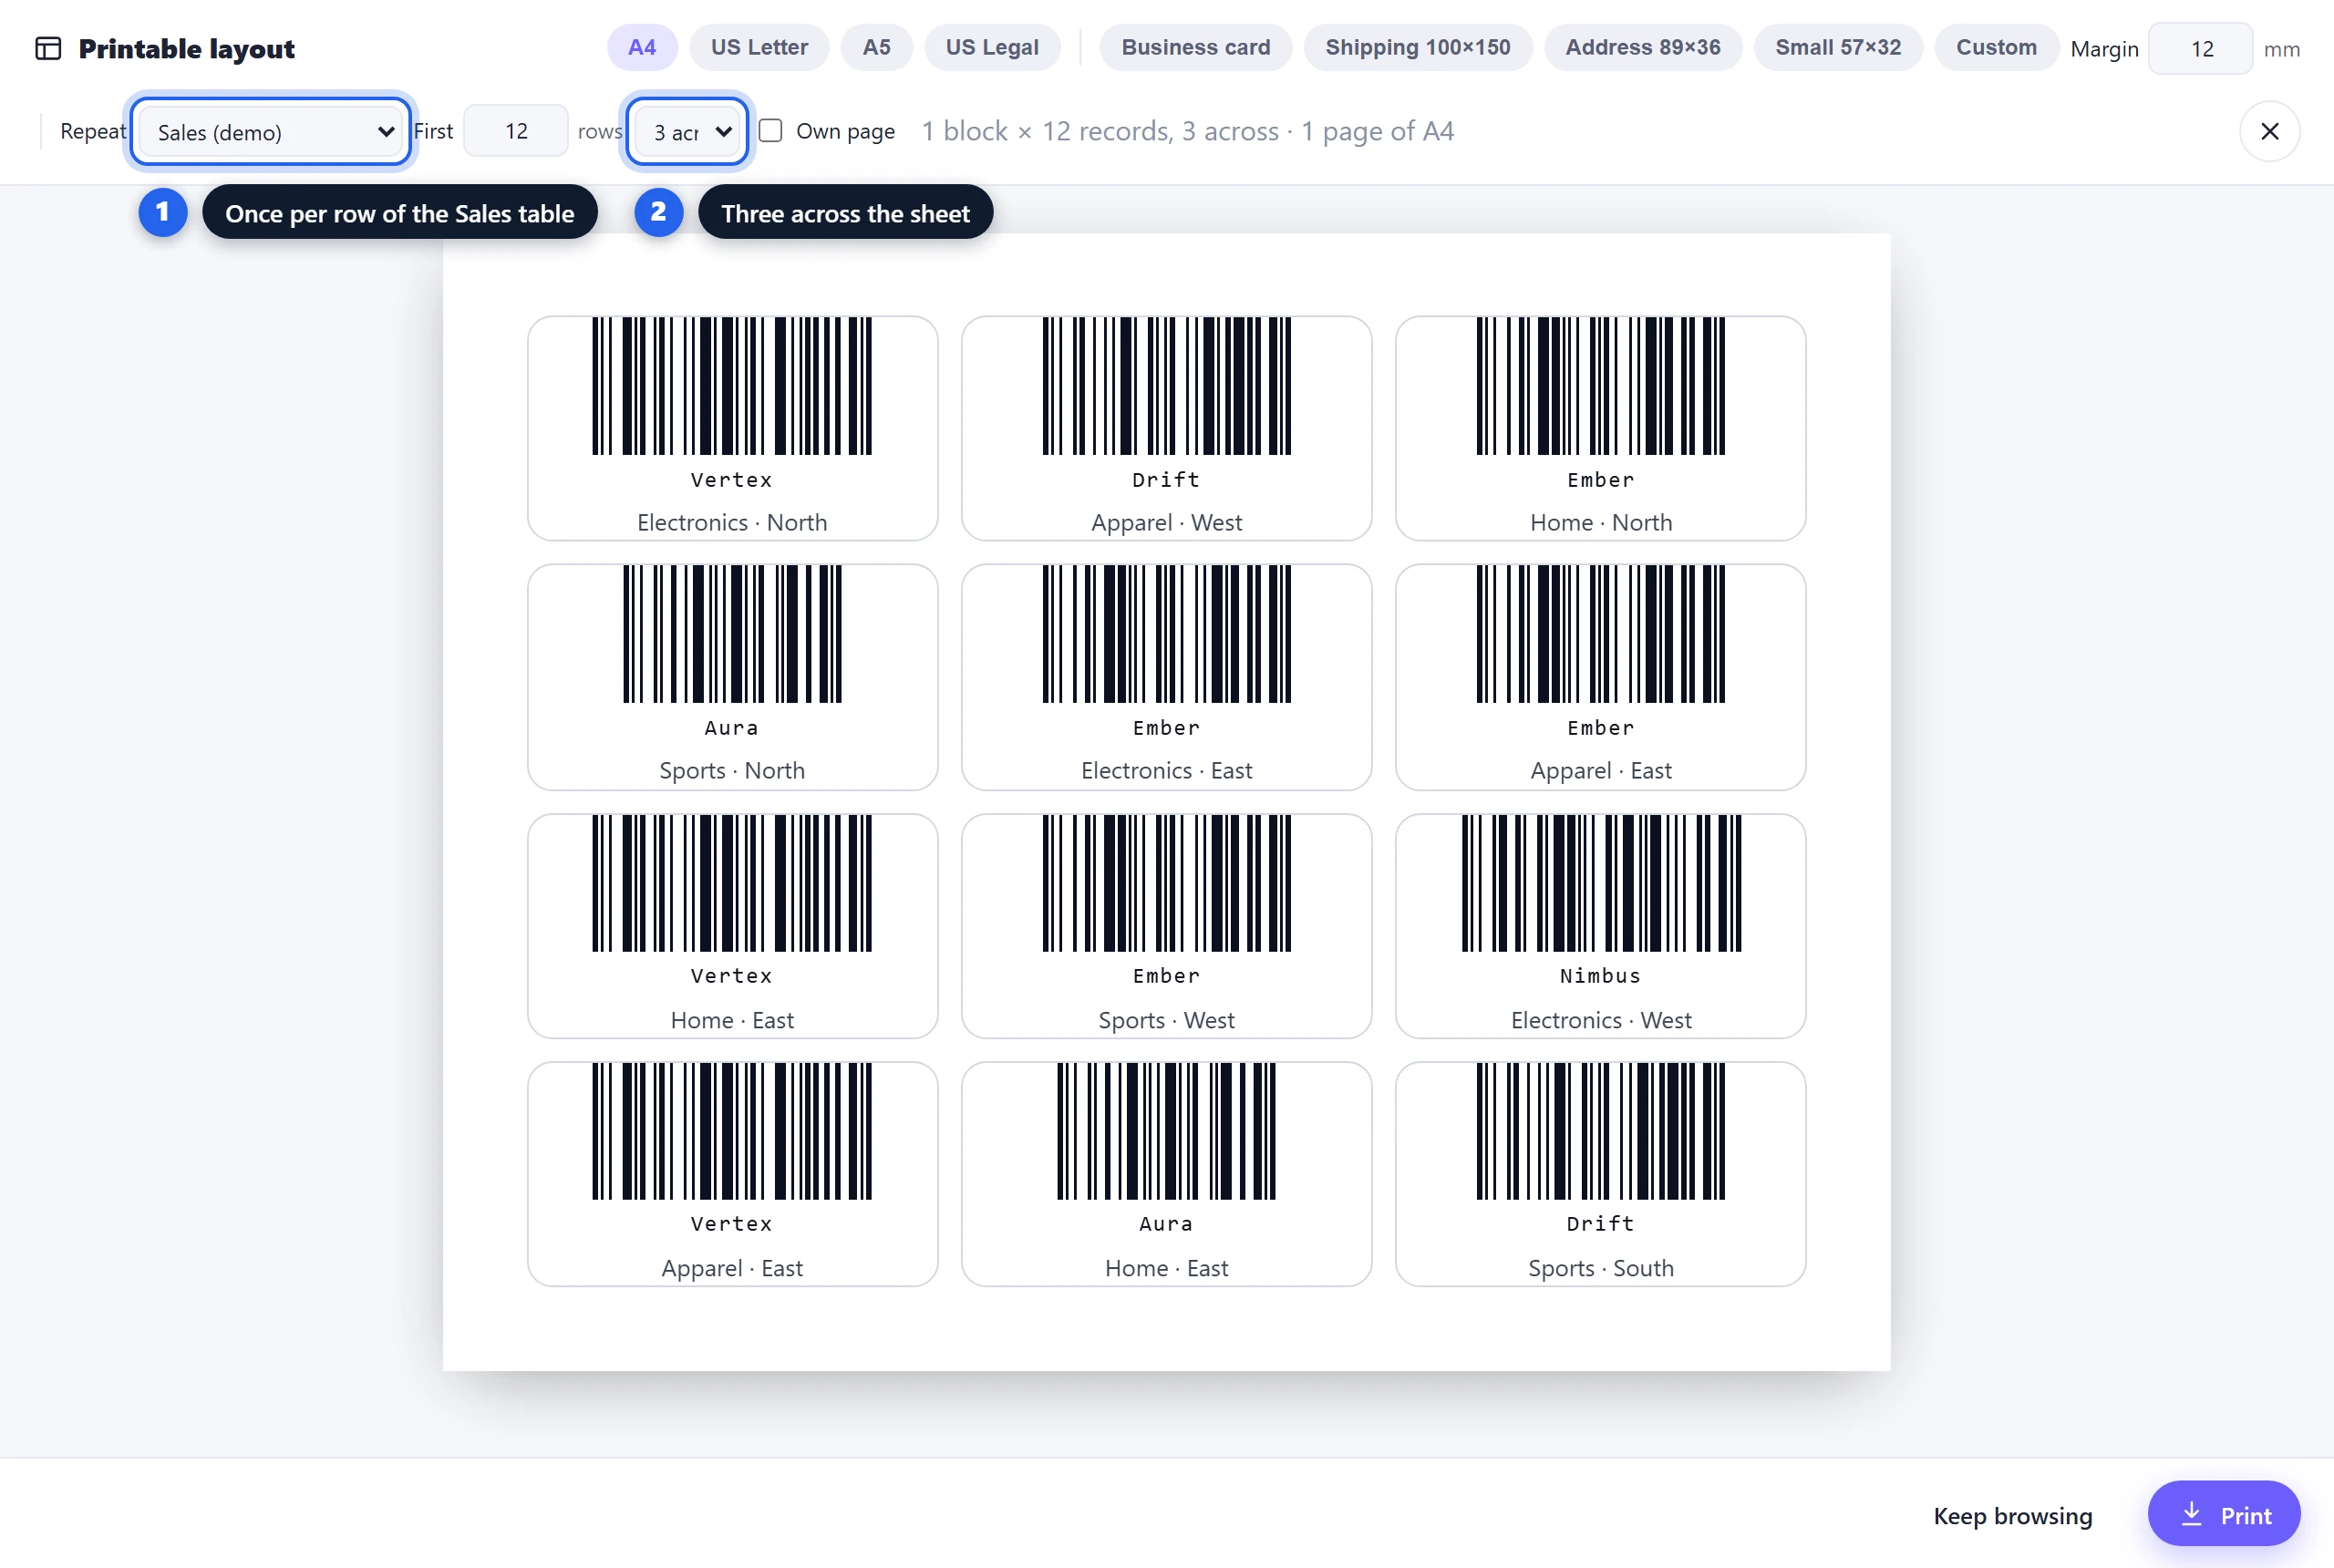Click the download icon in Print button
The width and height of the screenshot is (2334, 1568).
click(x=2191, y=1514)
